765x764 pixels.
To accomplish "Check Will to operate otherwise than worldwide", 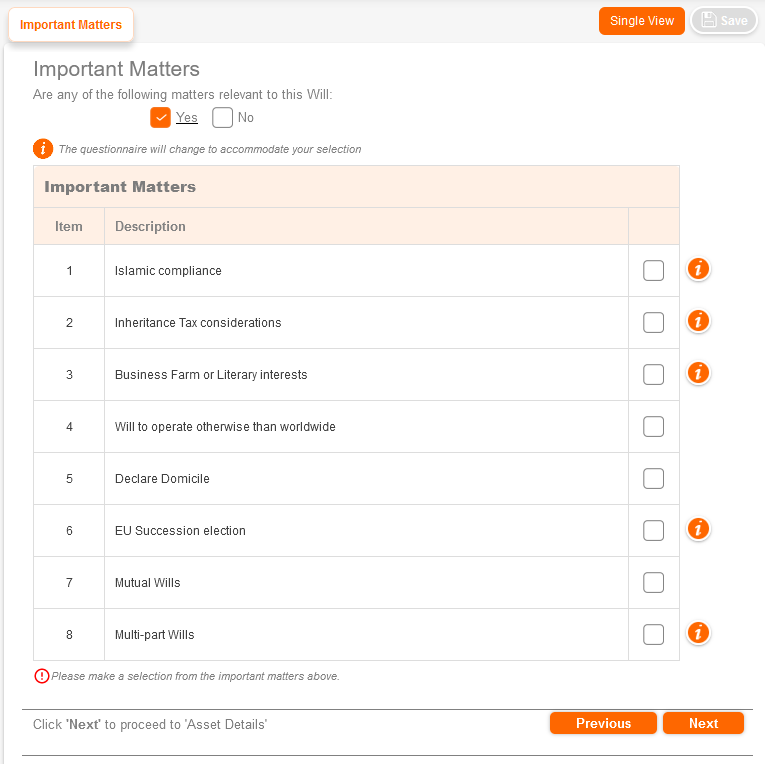I will 653,427.
